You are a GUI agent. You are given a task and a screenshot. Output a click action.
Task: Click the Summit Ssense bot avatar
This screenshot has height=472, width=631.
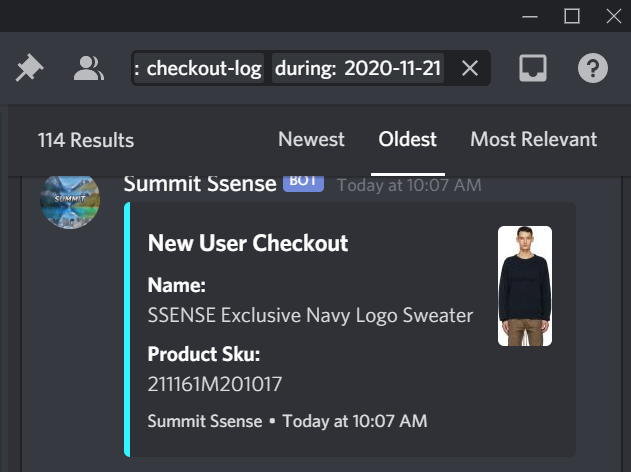pos(70,201)
